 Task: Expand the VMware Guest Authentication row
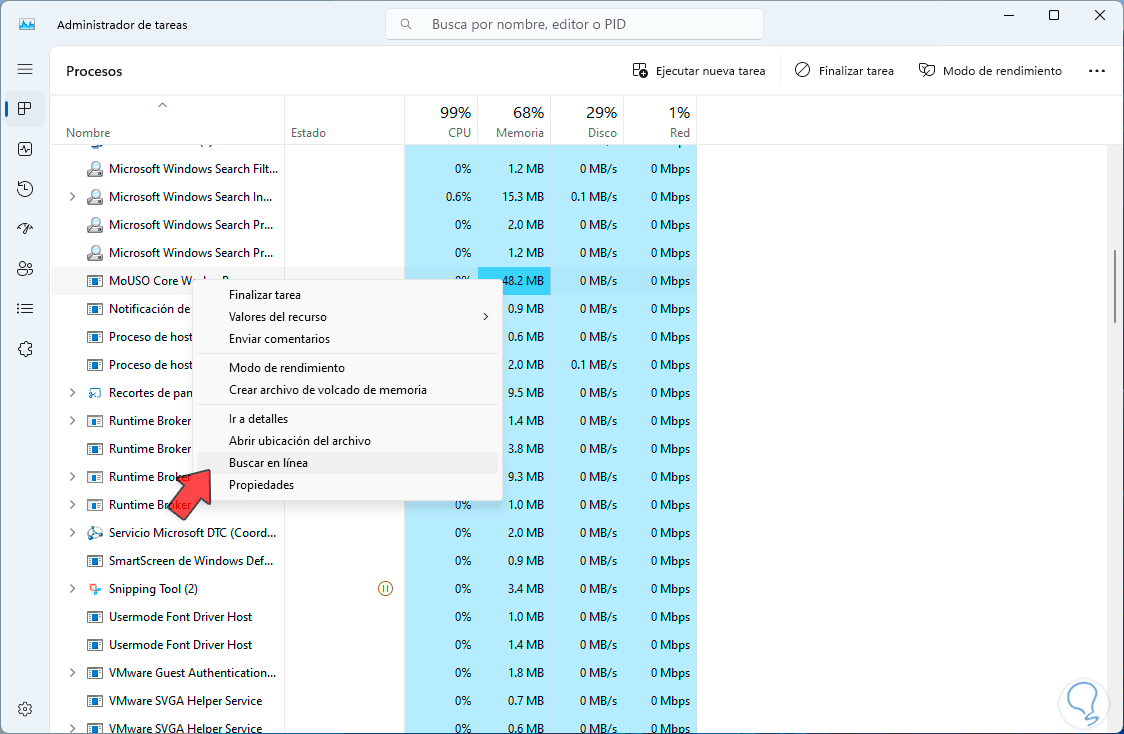tap(72, 673)
